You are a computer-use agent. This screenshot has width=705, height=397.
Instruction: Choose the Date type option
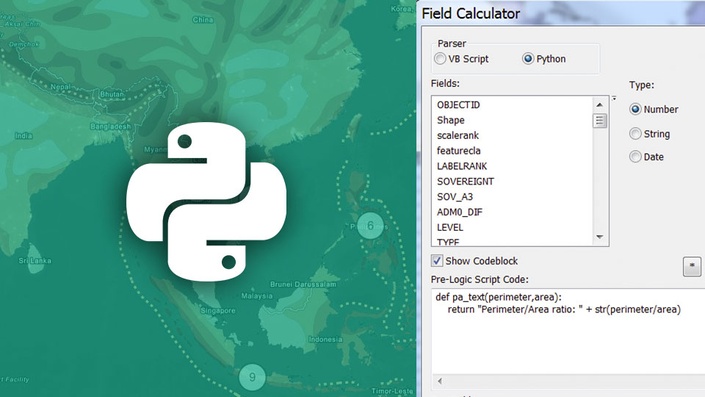(x=635, y=157)
